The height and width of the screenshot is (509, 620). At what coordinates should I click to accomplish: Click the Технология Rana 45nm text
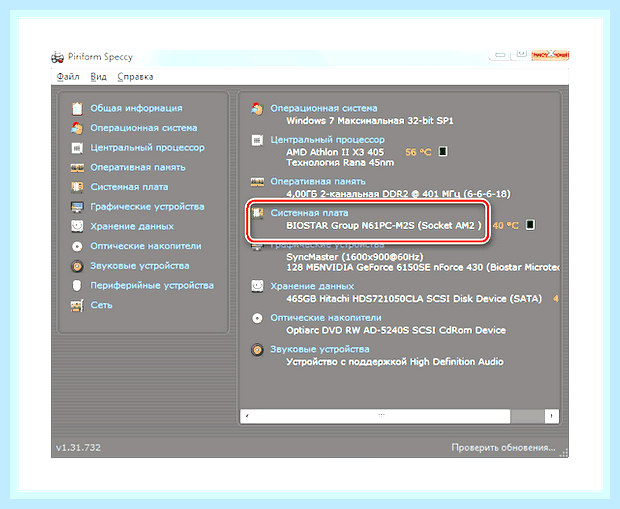(340, 163)
